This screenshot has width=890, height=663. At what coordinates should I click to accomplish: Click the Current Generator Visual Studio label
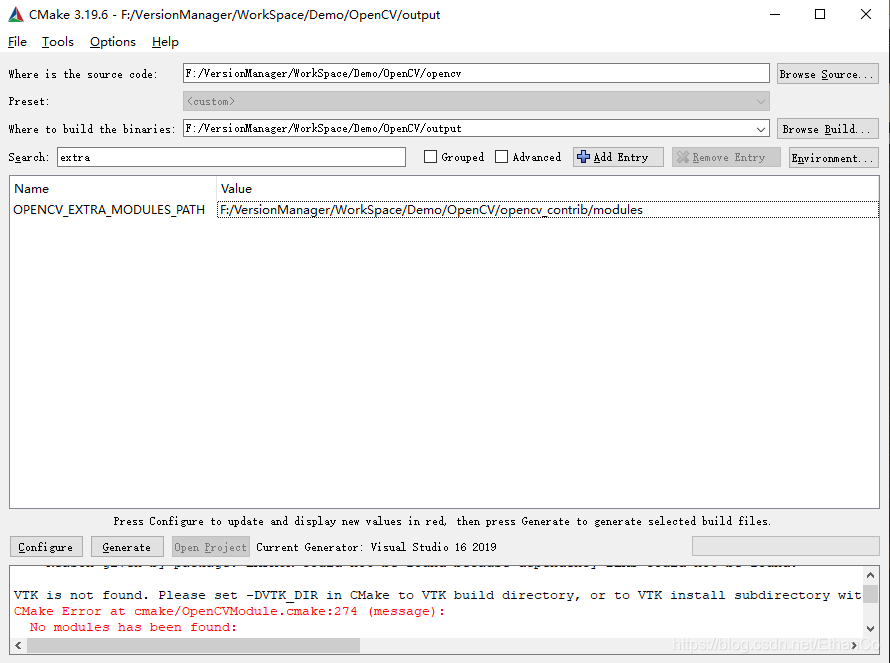click(x=376, y=547)
